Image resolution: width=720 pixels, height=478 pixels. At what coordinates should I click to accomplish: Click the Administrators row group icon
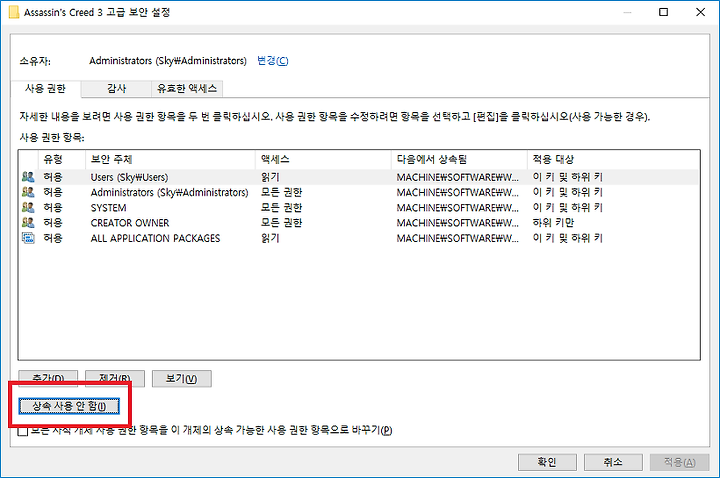(x=28, y=192)
